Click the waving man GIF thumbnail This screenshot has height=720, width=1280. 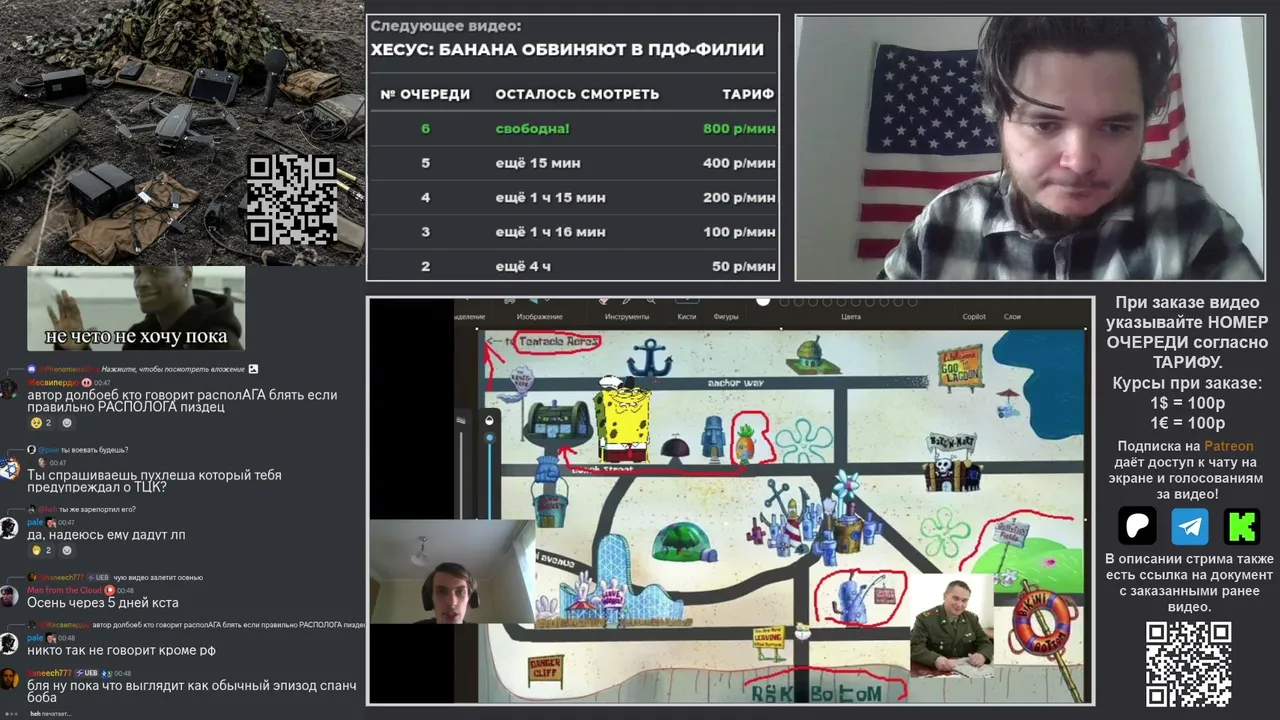(136, 308)
